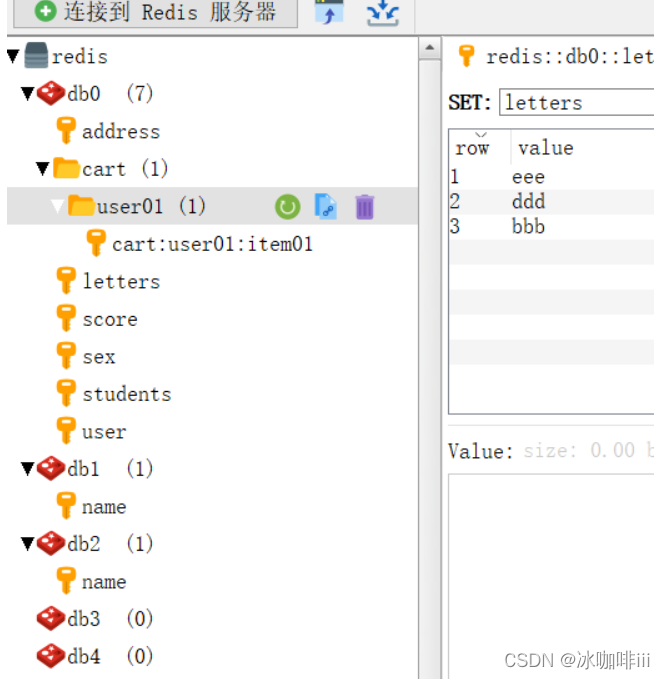Screen dimensions: 665x679
Task: Collapse the user01 folder arrow
Action: [x=57, y=206]
